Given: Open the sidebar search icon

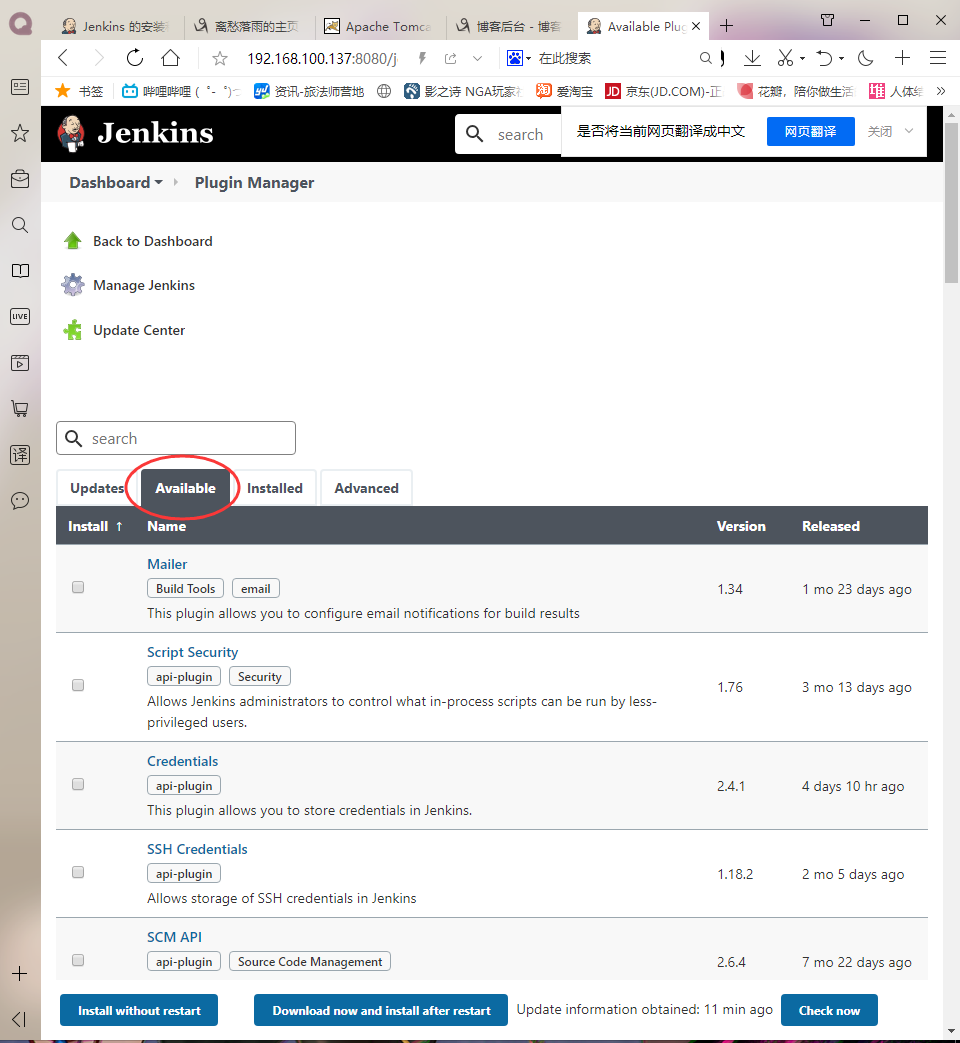Looking at the screenshot, I should point(20,225).
